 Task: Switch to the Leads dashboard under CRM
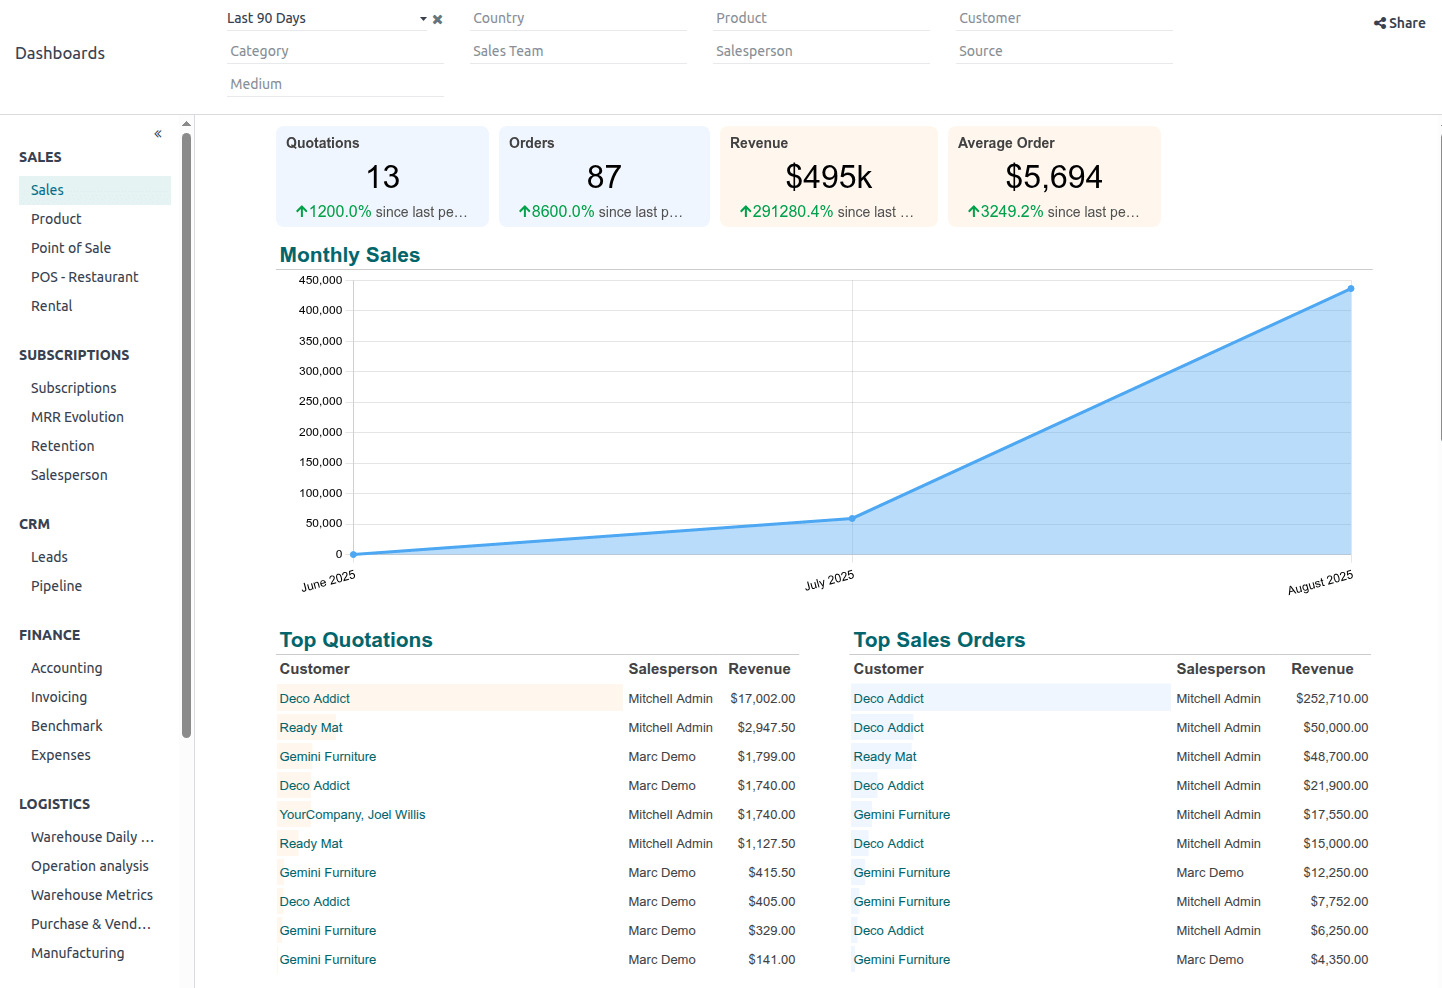48,556
